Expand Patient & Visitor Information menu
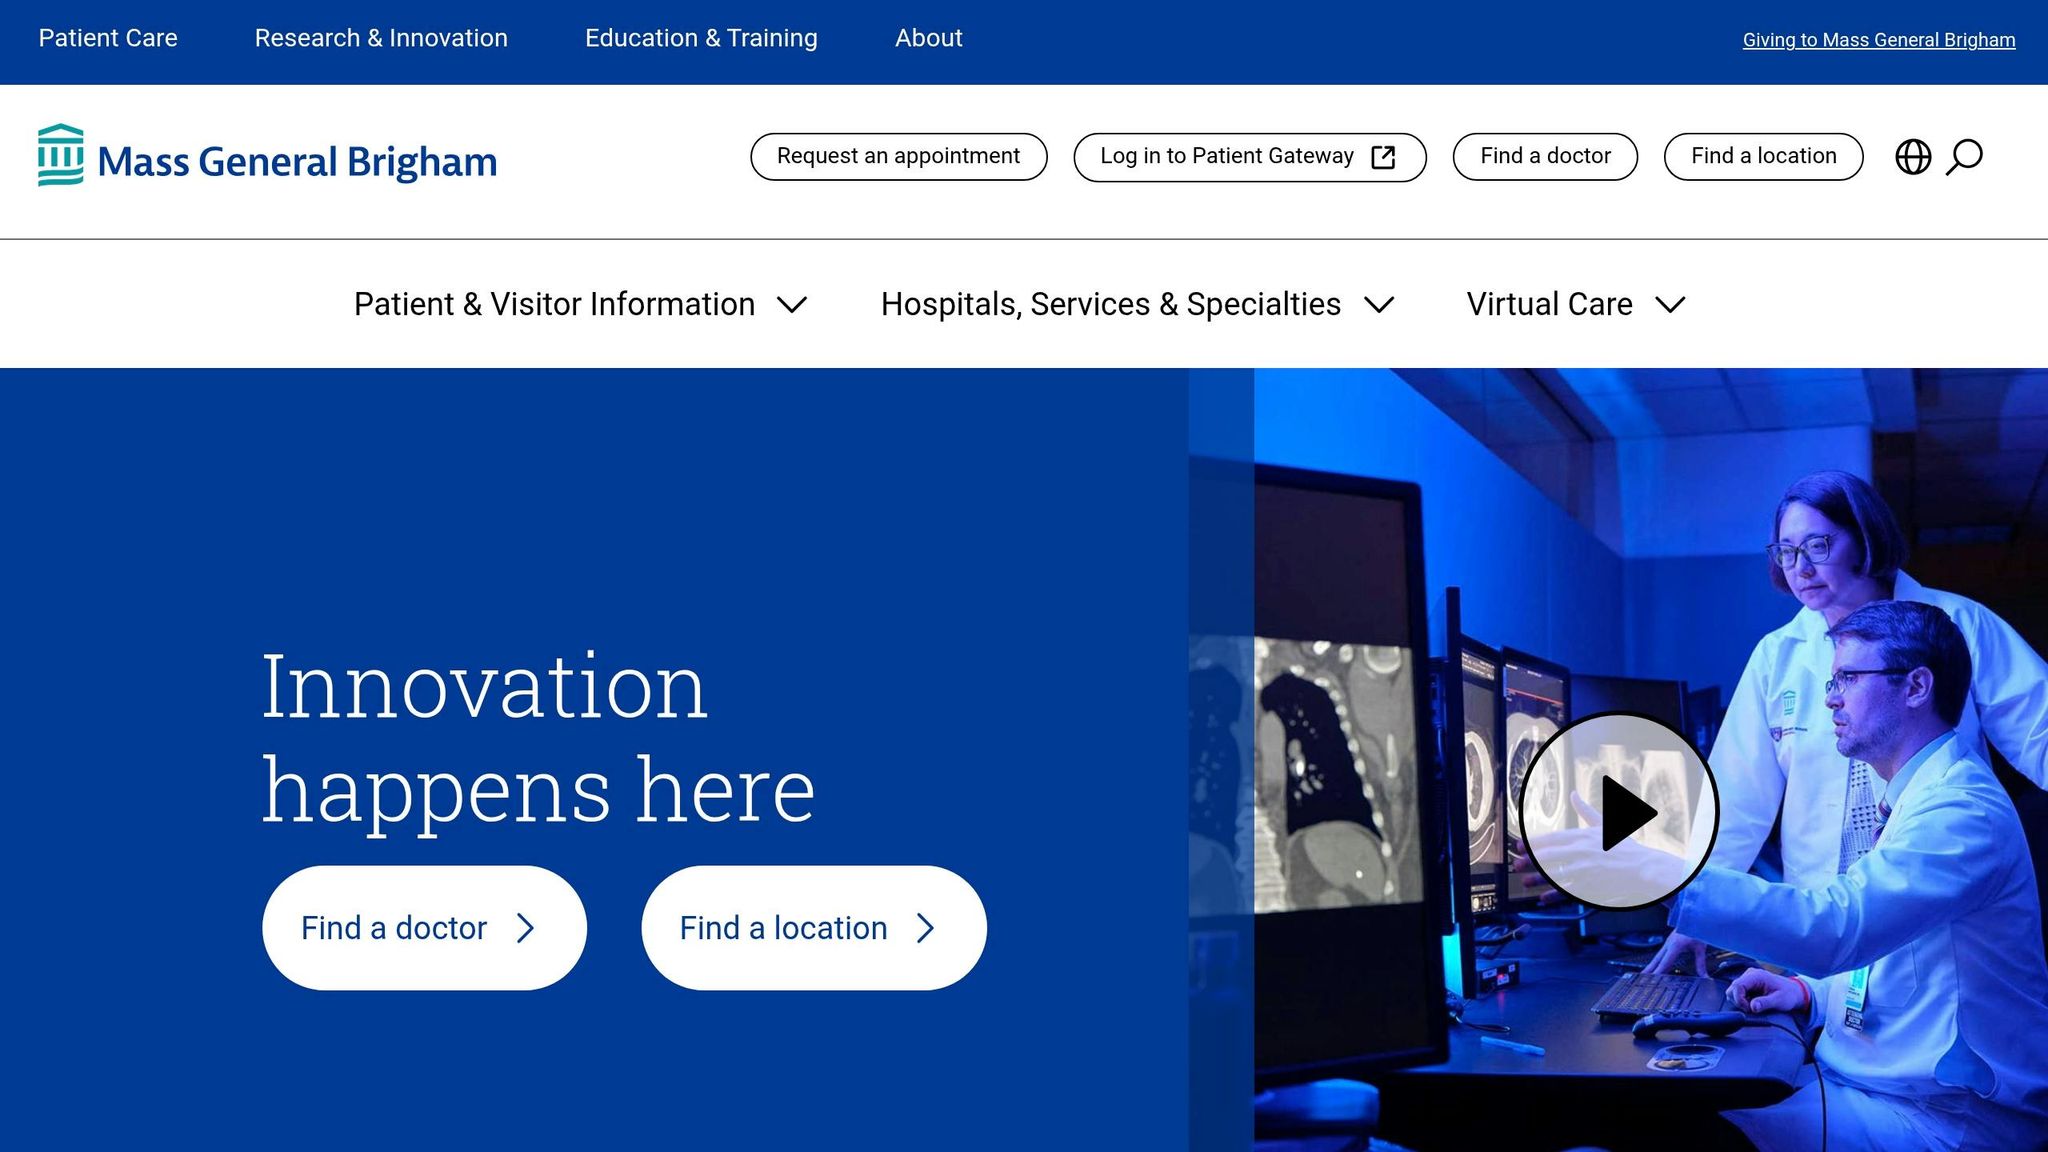Screen dimensions: 2048x1152 [580, 304]
